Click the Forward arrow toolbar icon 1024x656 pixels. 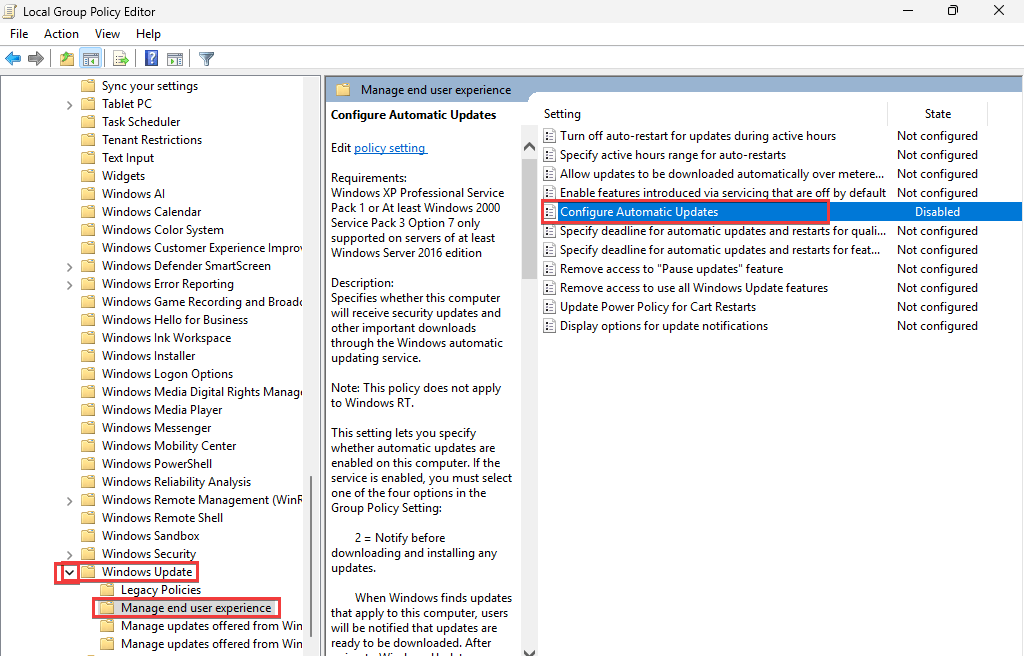tap(36, 59)
